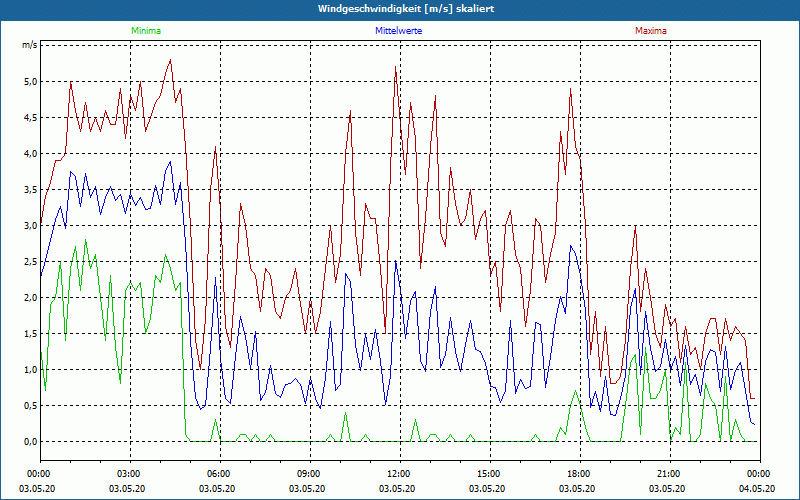The image size is (800, 500).
Task: Select the green 'Minima' legend label
Action: coord(146,31)
